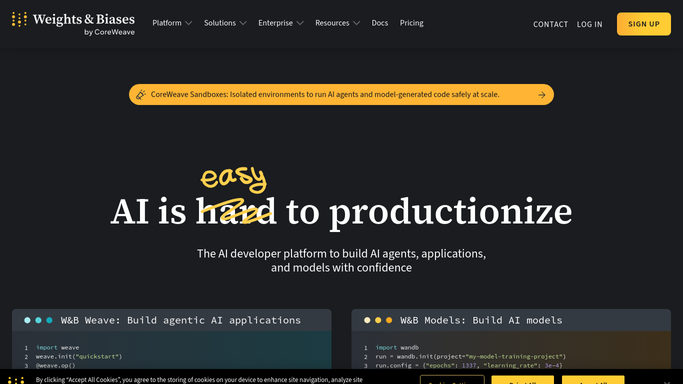Open the Docs page
Viewport: 683px width, 384px height.
click(x=379, y=23)
